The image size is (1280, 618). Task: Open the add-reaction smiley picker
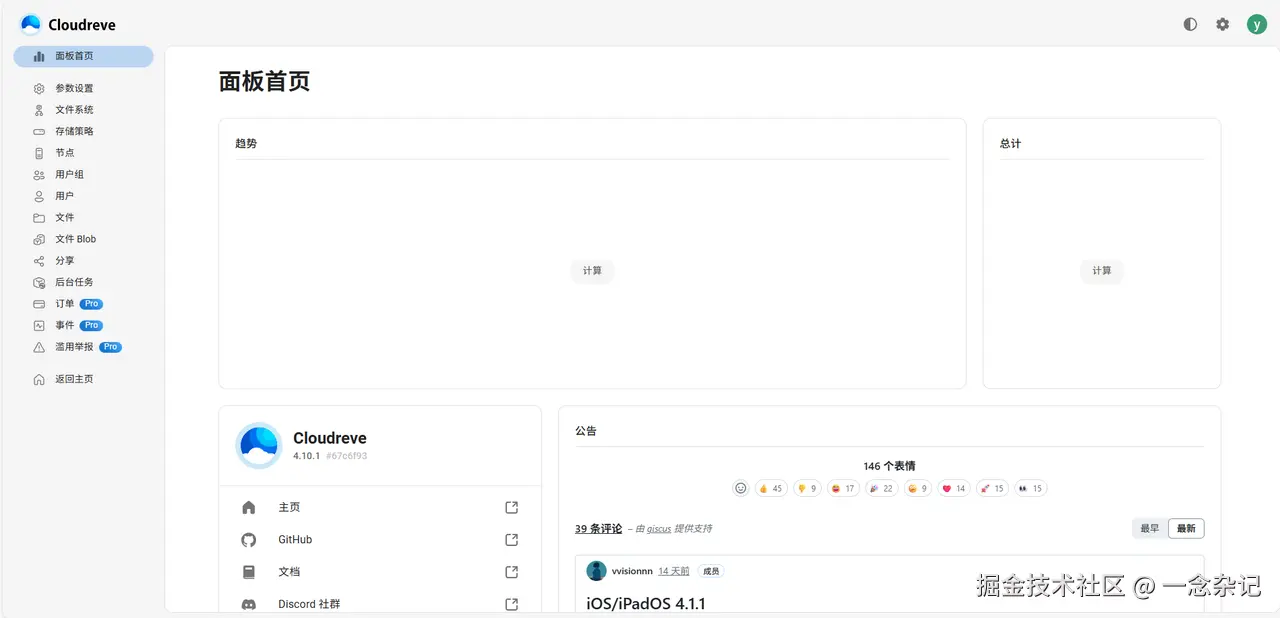click(741, 488)
